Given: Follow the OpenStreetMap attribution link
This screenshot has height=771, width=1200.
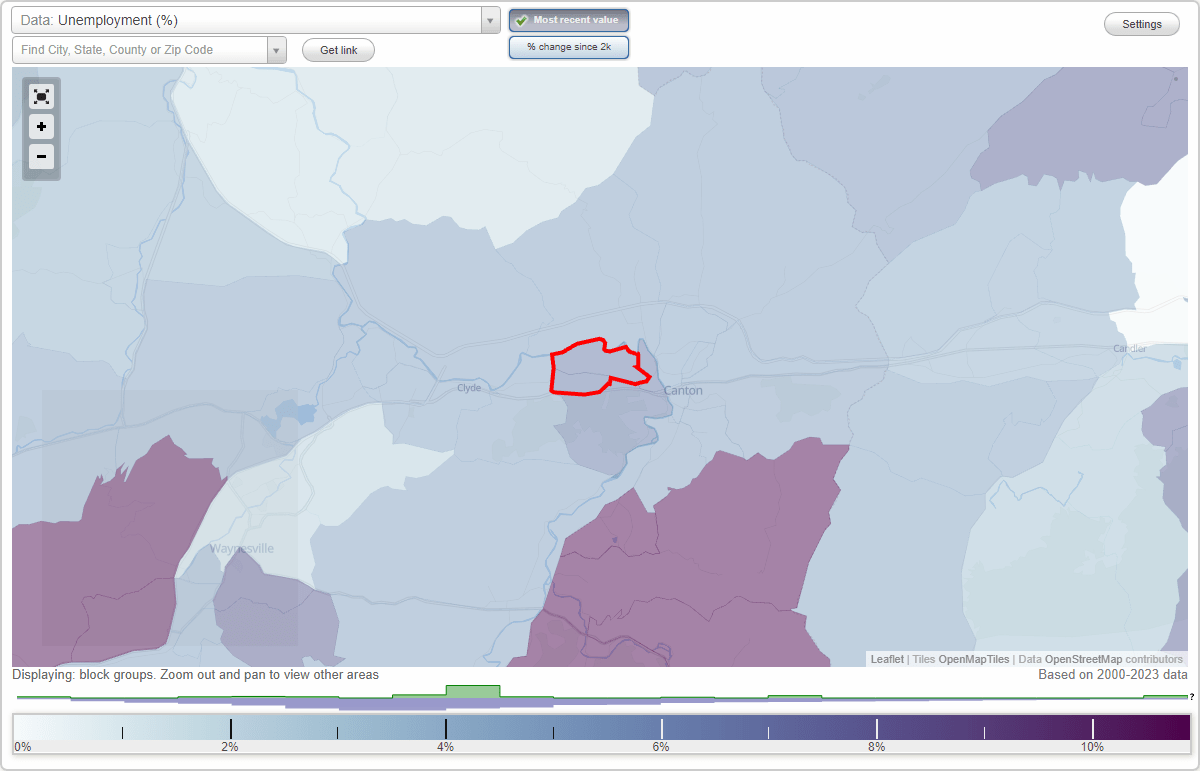Looking at the screenshot, I should pos(1086,659).
